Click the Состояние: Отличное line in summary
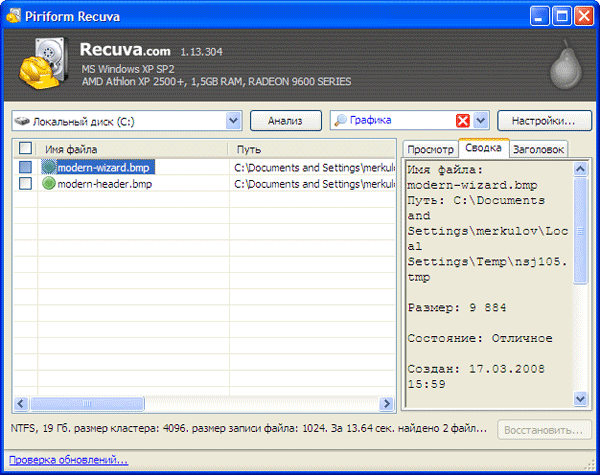The height and width of the screenshot is (475, 600). pyautogui.click(x=480, y=338)
